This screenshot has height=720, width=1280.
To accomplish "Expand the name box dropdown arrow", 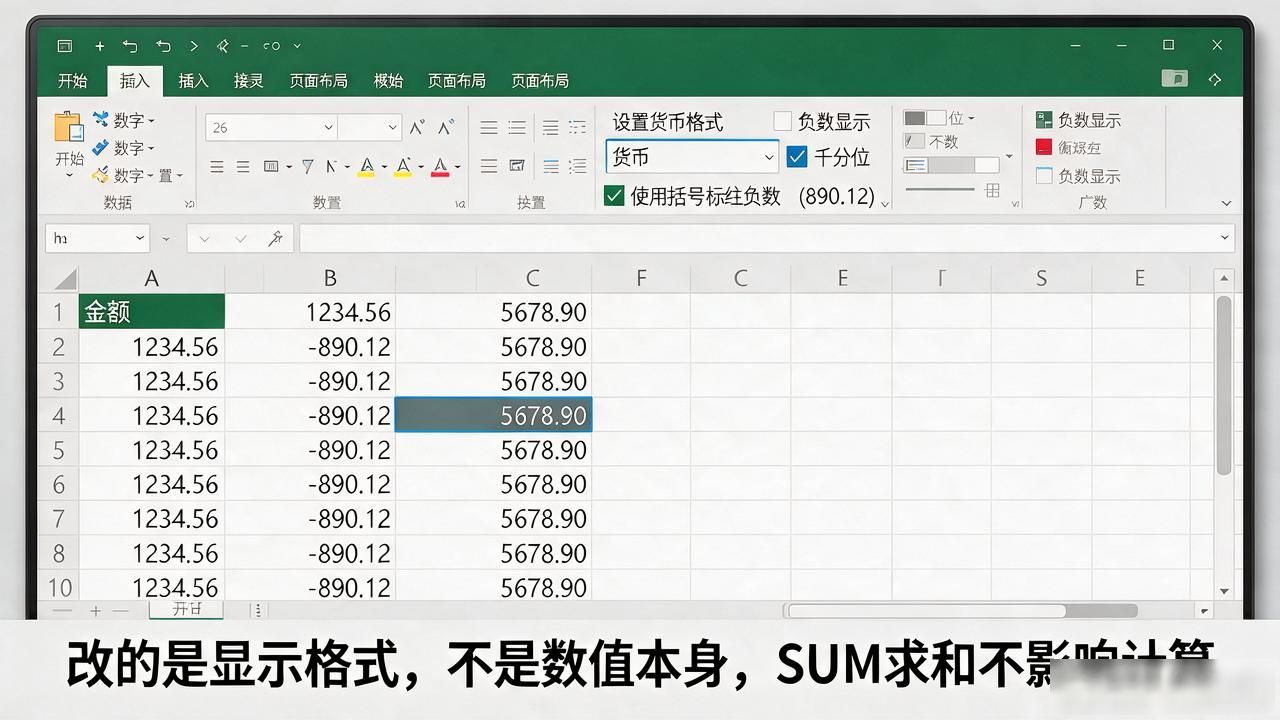I will pos(139,239).
